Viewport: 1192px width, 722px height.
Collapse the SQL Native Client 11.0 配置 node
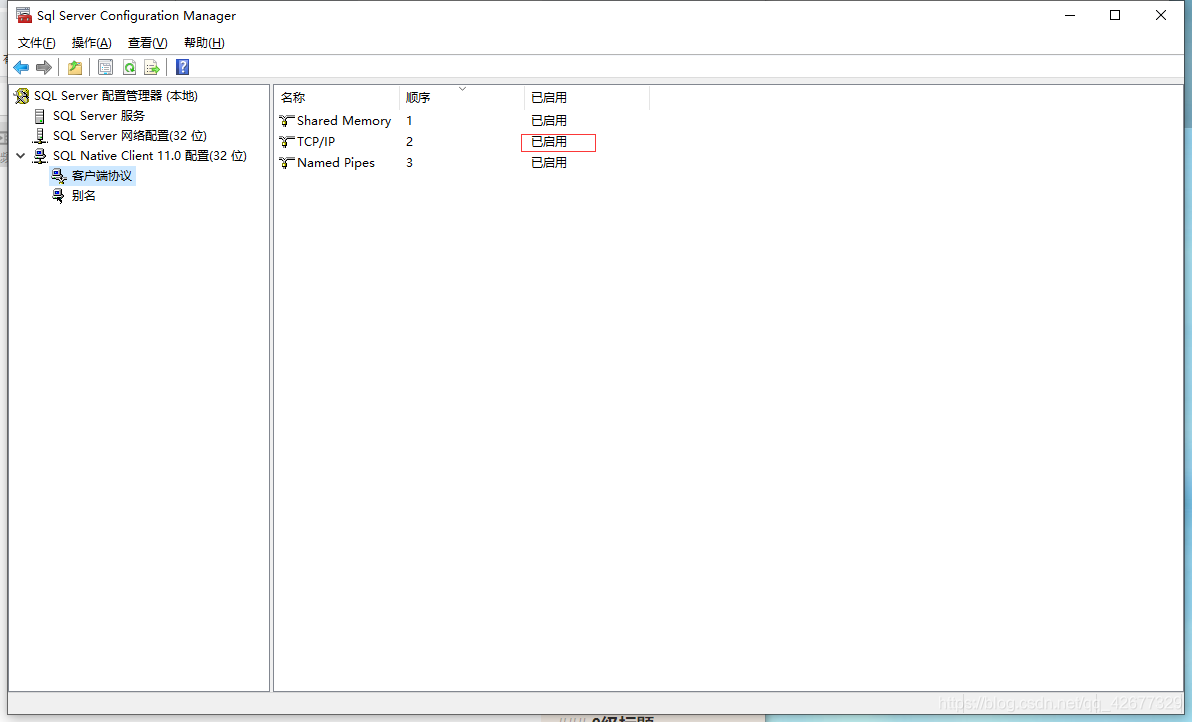21,156
